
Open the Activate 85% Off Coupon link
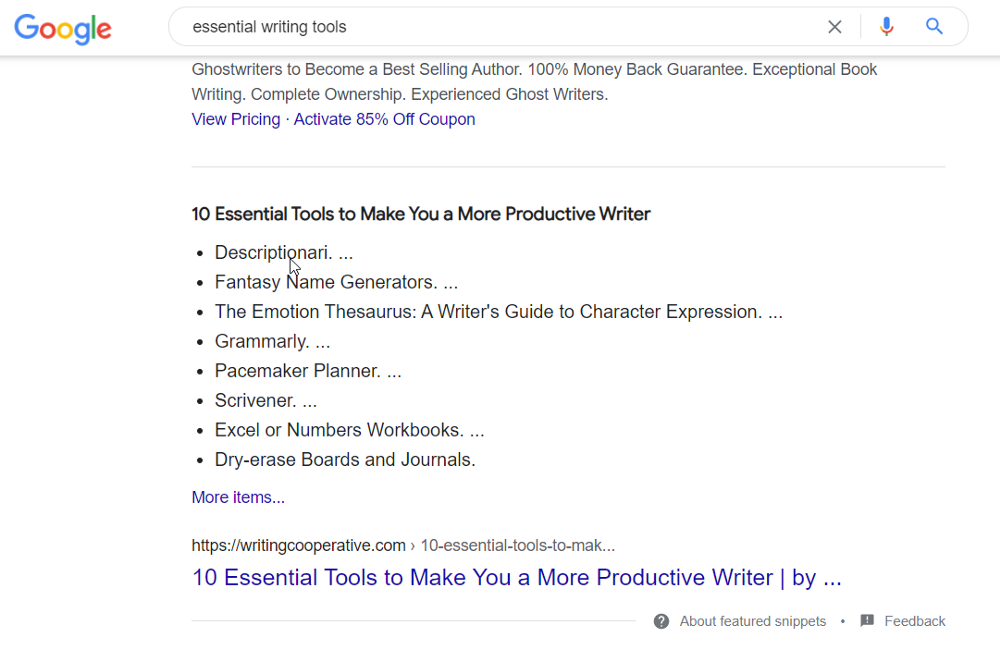tap(384, 119)
